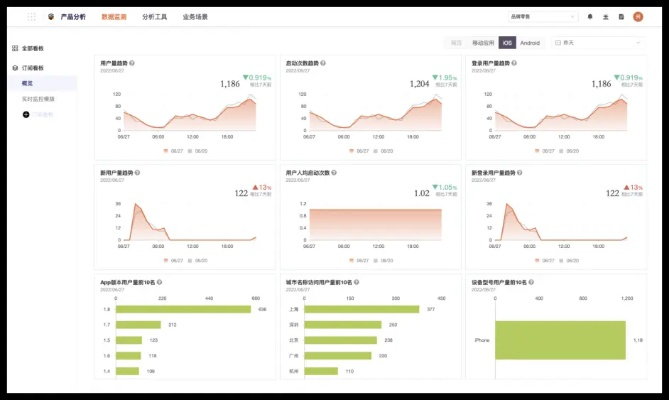The width and height of the screenshot is (669, 400).
Task: Open the document icon in top bar
Action: point(621,17)
